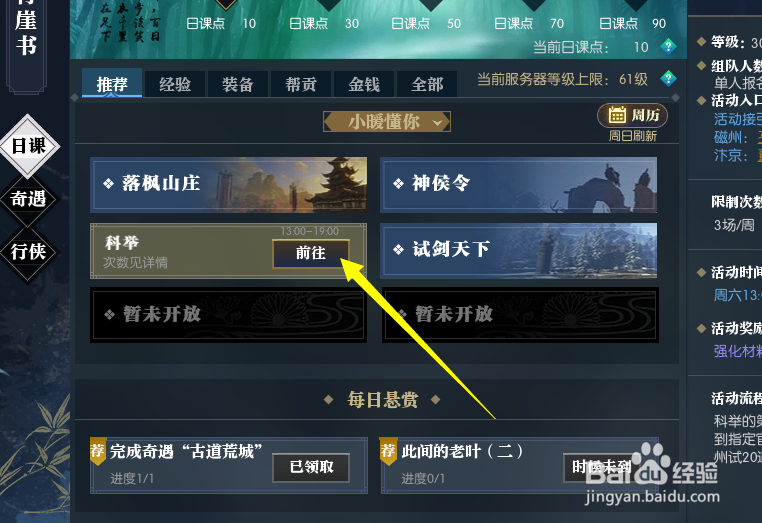The image size is (762, 523).
Task: Open the 神侯令 activity card
Action: 519,185
